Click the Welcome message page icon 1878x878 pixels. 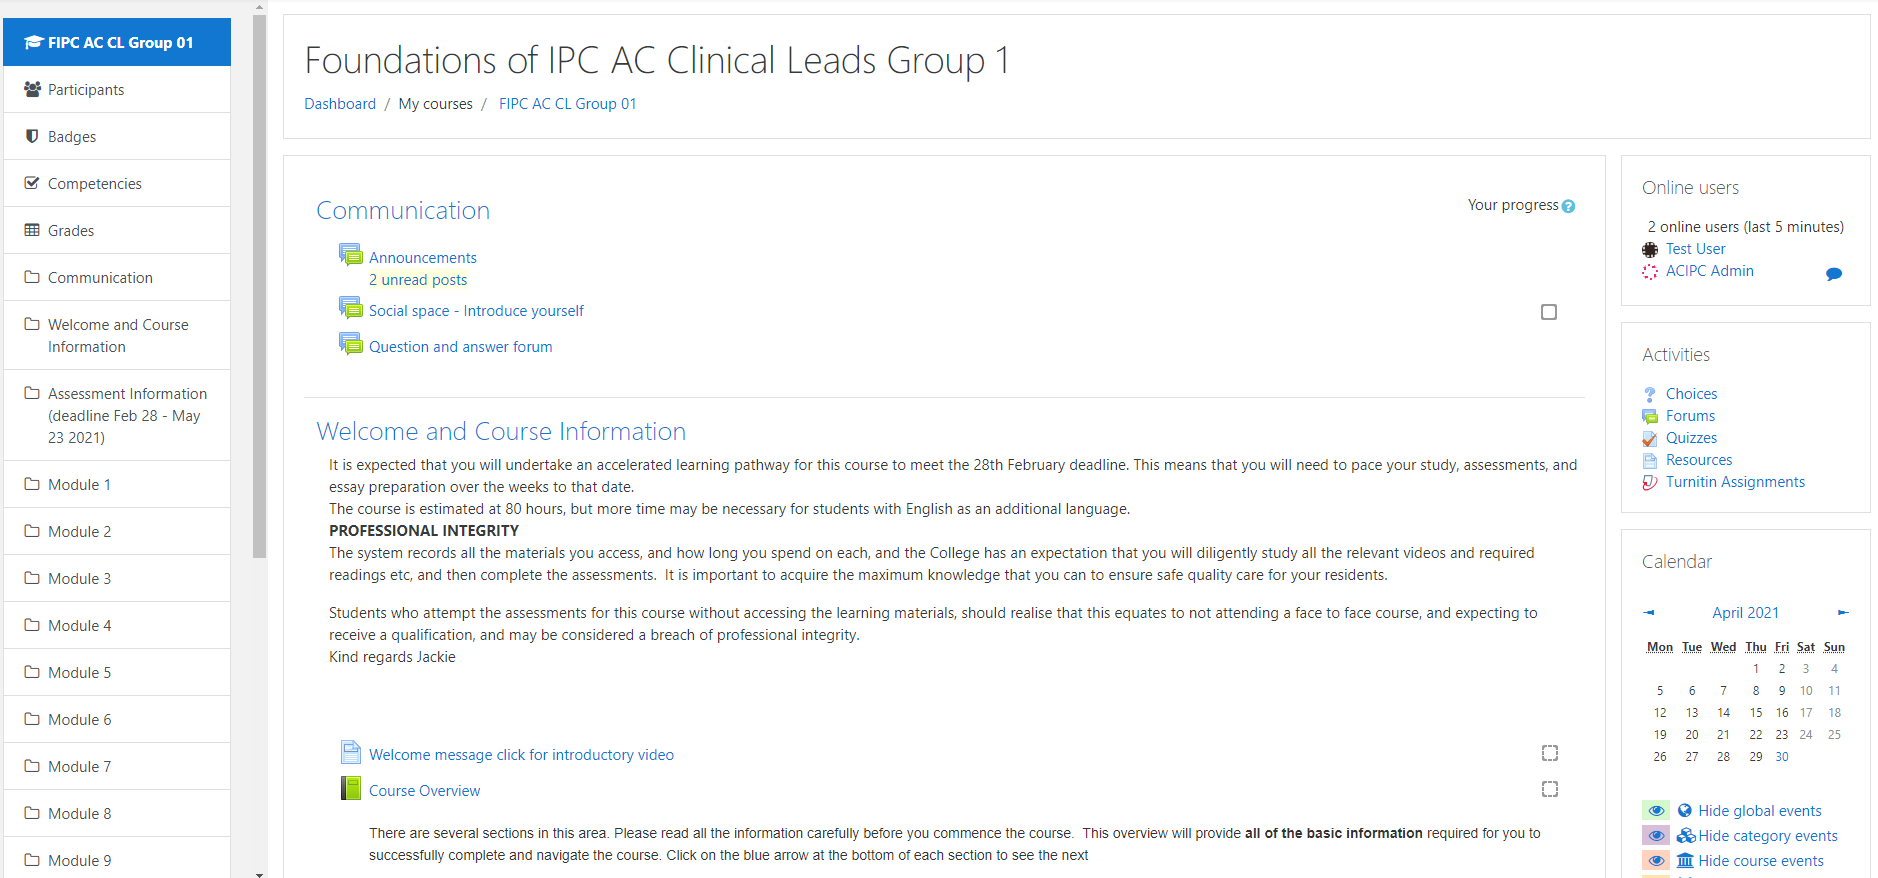click(x=351, y=752)
